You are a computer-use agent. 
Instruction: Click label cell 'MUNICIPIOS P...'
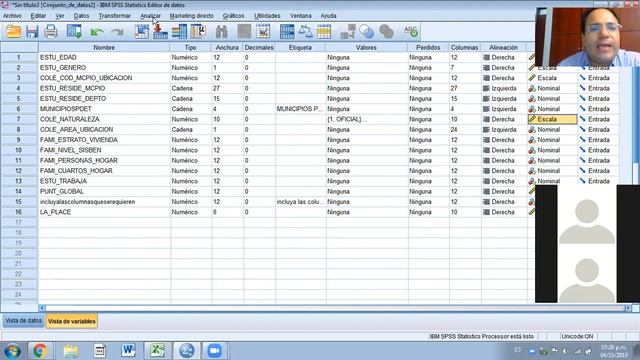point(300,109)
